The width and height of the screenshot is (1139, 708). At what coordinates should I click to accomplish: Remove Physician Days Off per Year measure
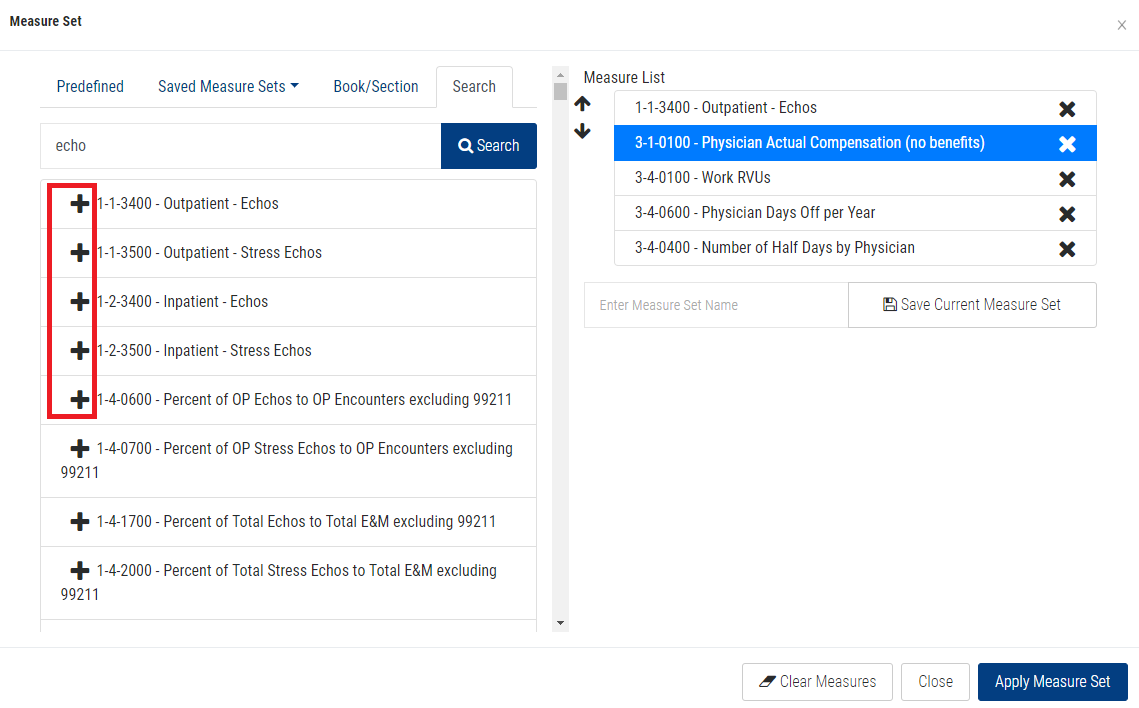click(x=1067, y=214)
